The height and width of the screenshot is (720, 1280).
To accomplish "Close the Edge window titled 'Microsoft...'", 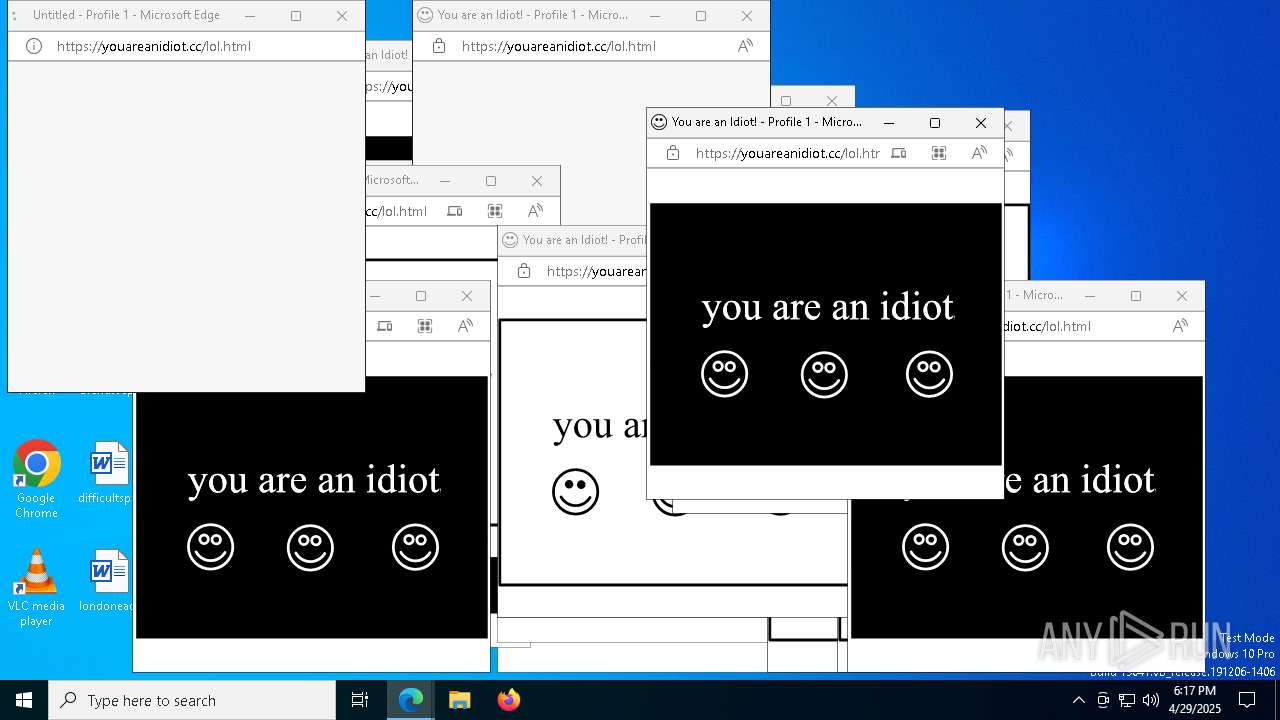I will pyautogui.click(x=537, y=181).
